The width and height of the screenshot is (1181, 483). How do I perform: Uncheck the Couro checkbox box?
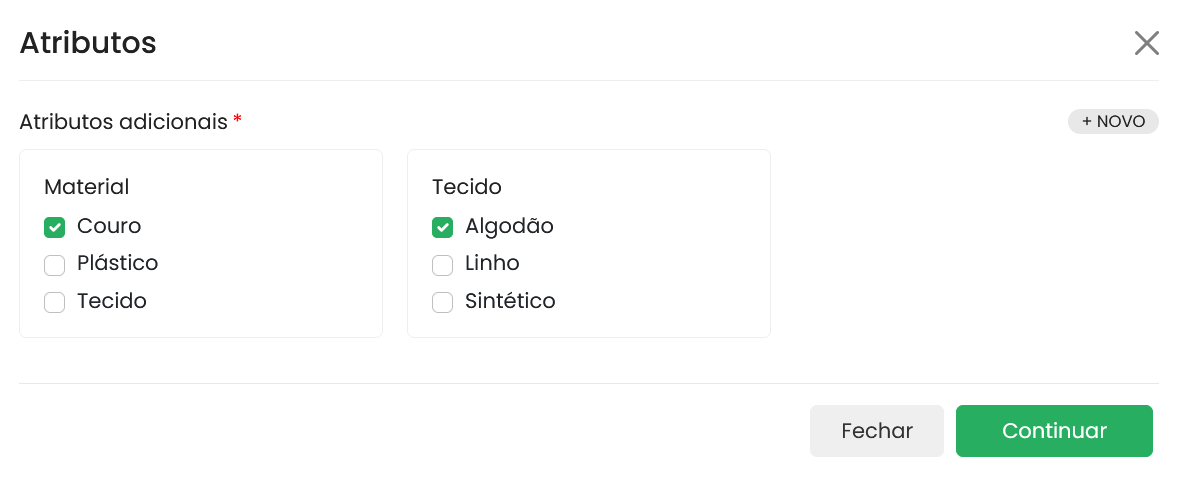click(55, 228)
